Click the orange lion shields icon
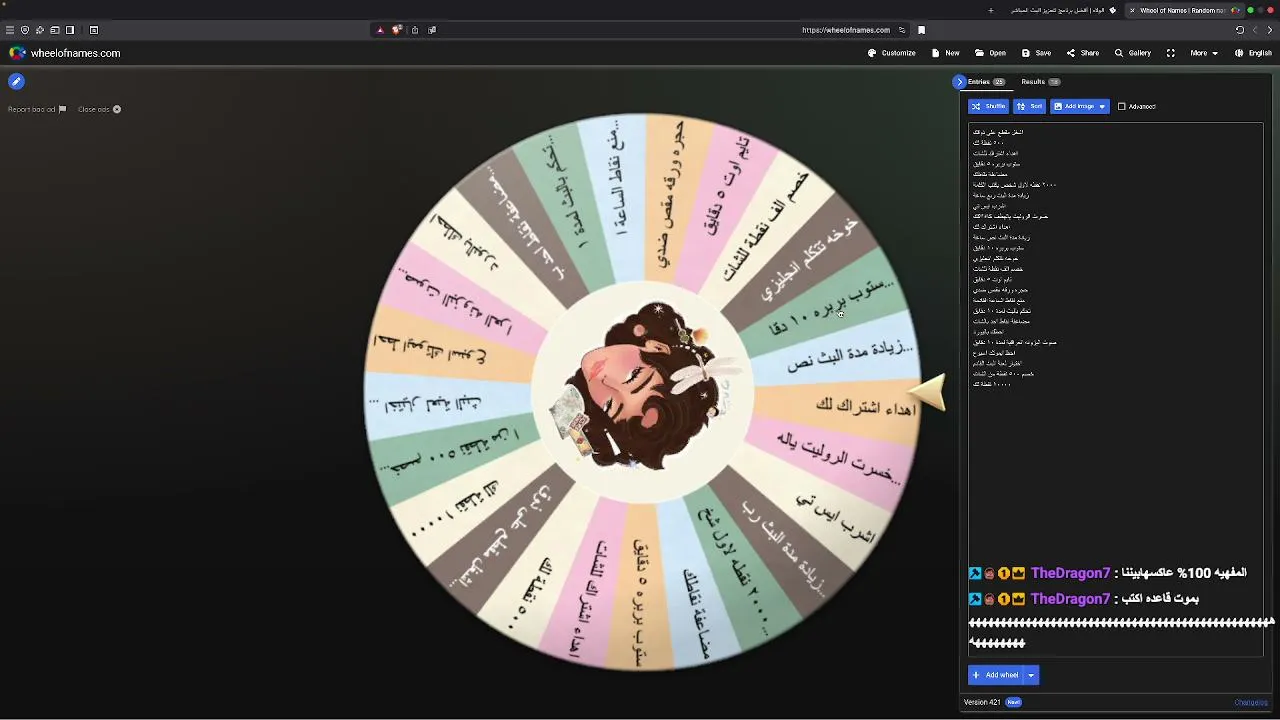Viewport: 1280px width, 720px height. [x=397, y=30]
